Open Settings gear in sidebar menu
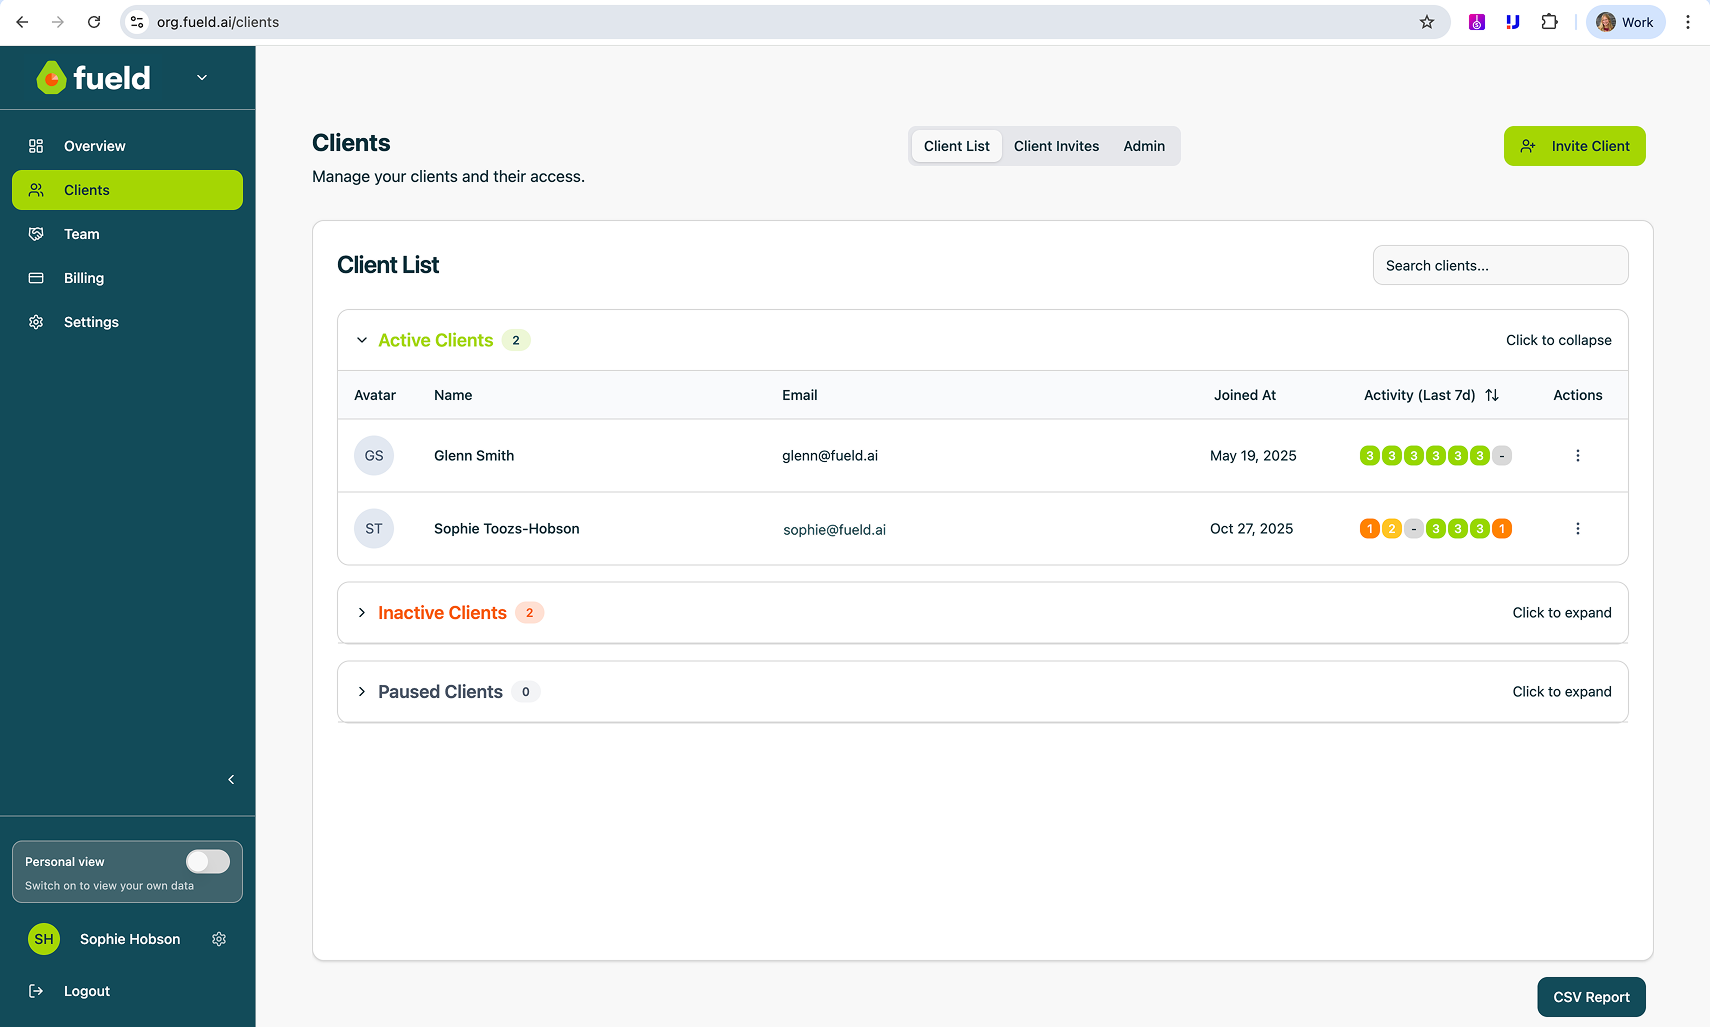The width and height of the screenshot is (1710, 1027). [x=36, y=322]
